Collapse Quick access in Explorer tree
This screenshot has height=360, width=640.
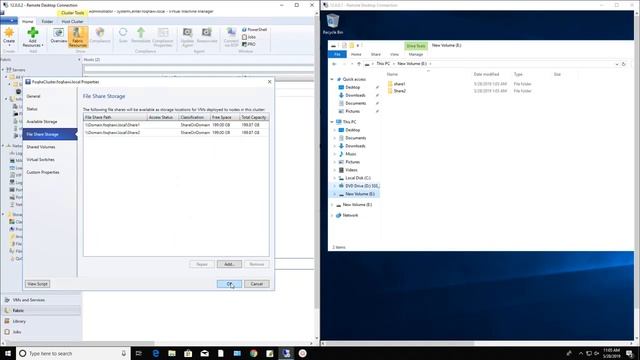332,79
